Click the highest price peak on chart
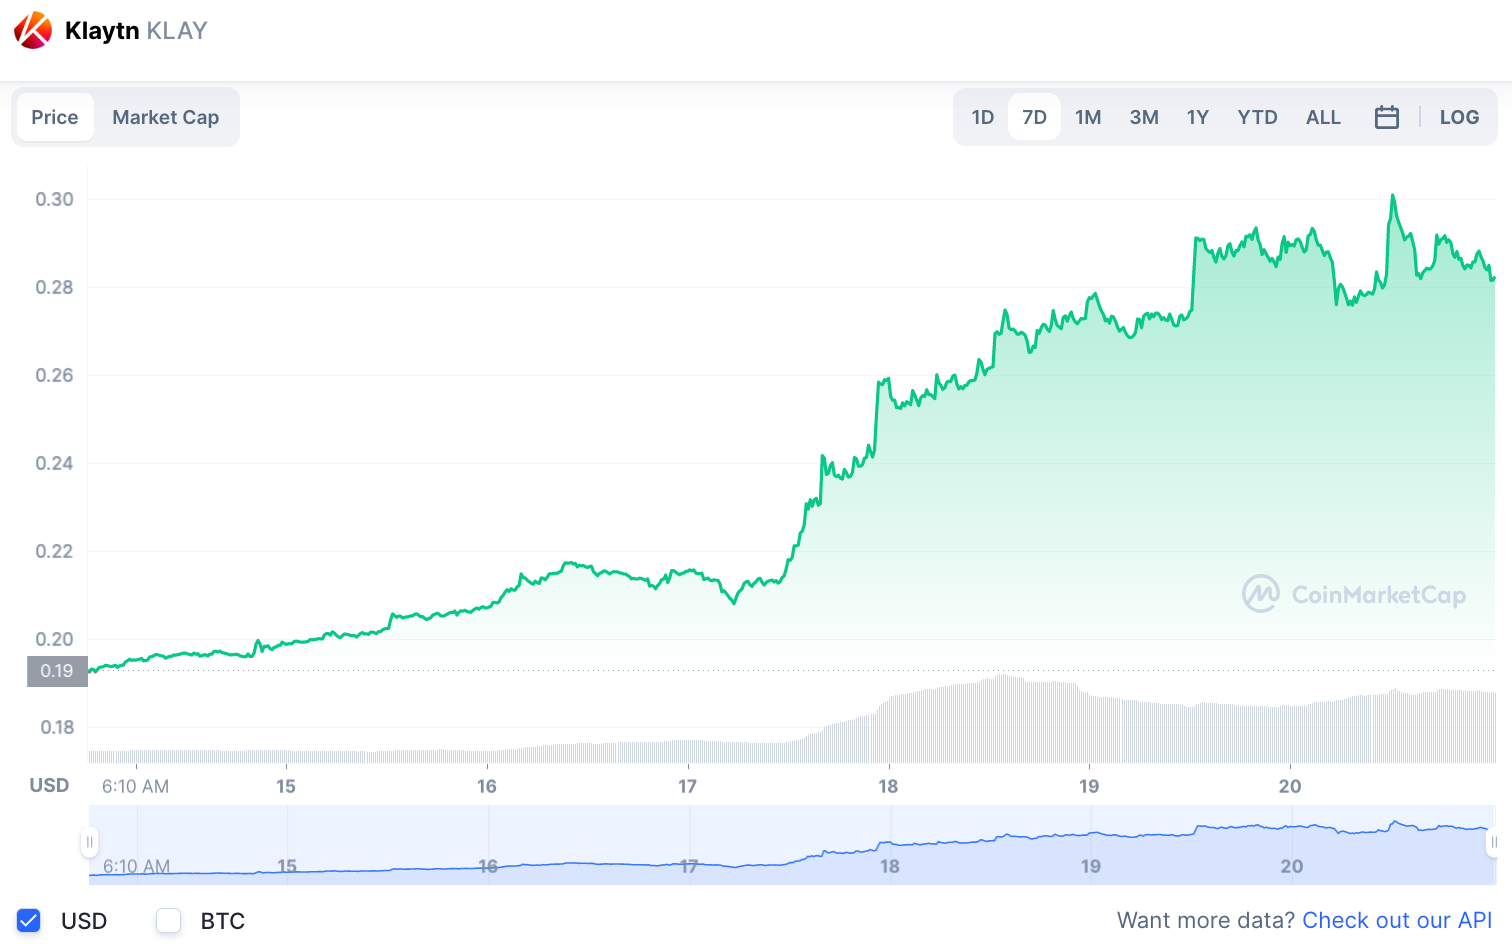This screenshot has width=1512, height=947. (1393, 196)
